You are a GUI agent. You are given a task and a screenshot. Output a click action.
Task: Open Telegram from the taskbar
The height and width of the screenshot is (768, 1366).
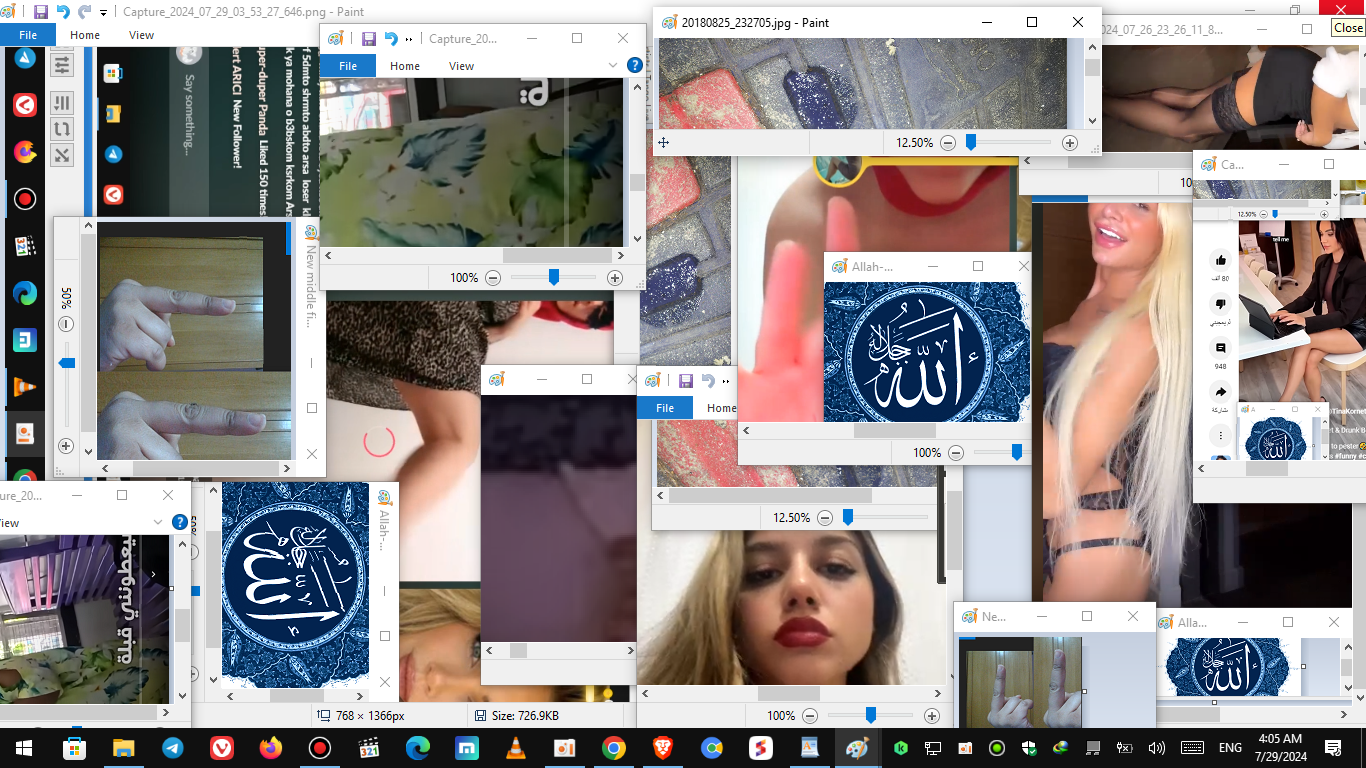(172, 748)
